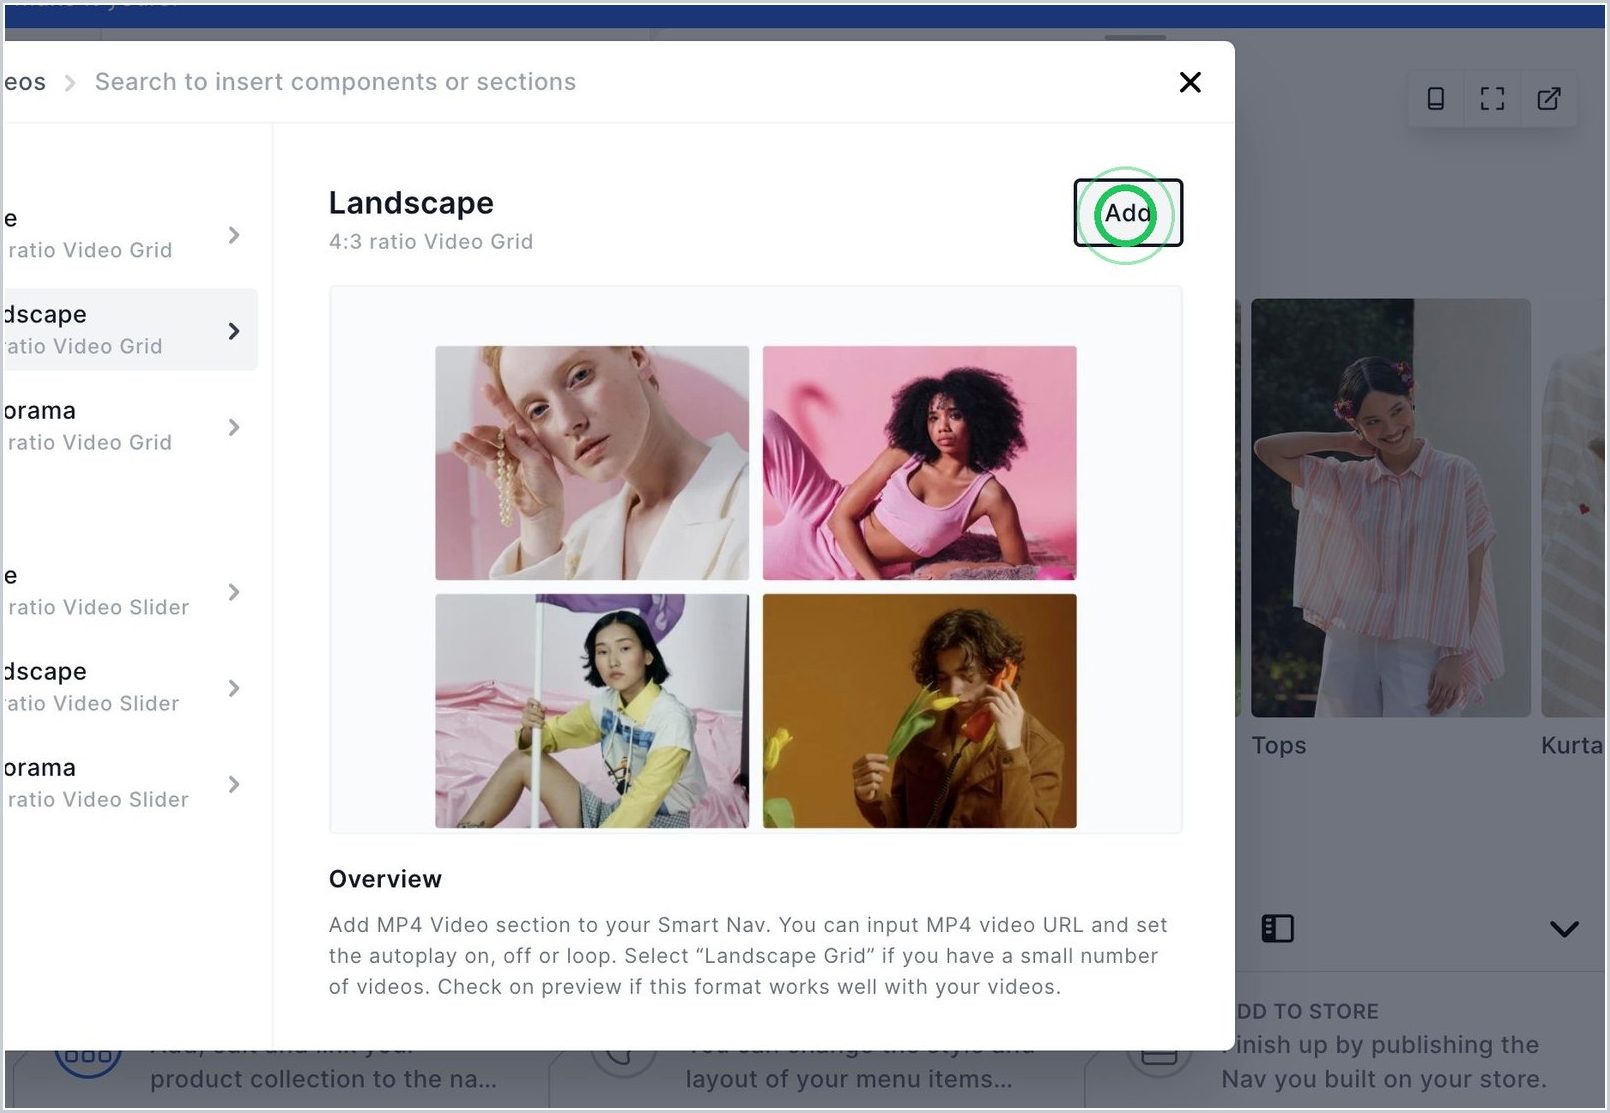Close the insert components dialog
This screenshot has width=1610, height=1113.
[x=1190, y=82]
